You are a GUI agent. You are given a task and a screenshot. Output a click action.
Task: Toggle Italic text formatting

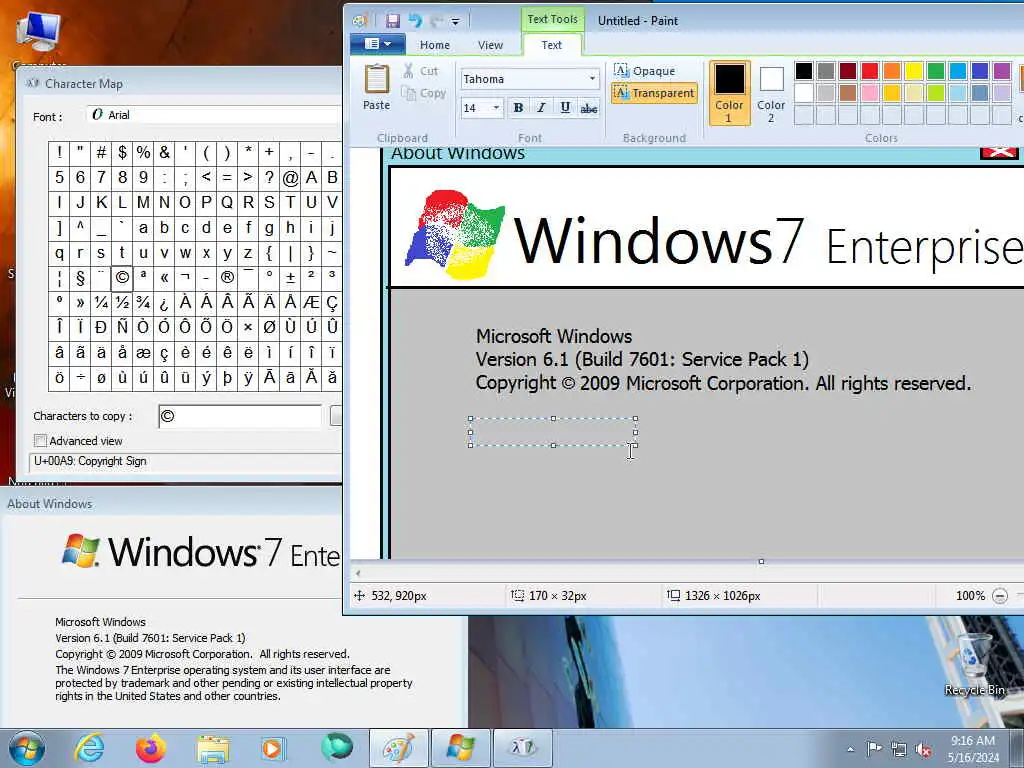(541, 108)
